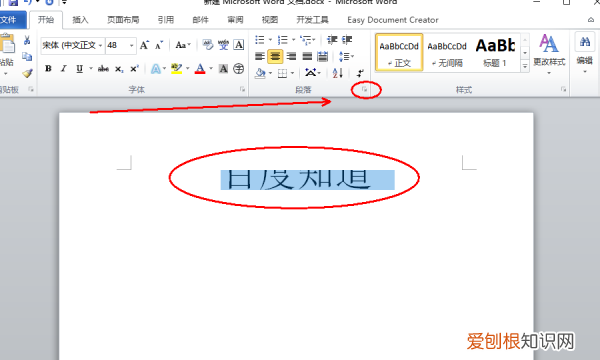Apply Character Shading to text
Screen dimensions: 600x360
pos(223,69)
